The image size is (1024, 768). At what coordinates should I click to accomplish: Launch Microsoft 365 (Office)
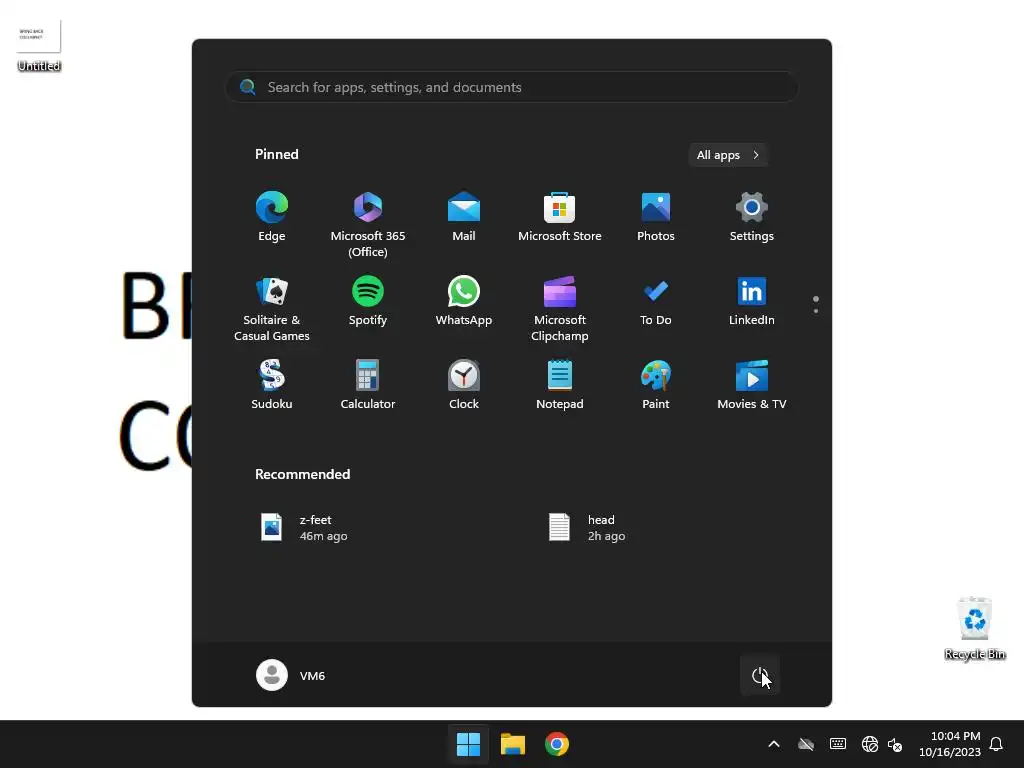(x=368, y=224)
